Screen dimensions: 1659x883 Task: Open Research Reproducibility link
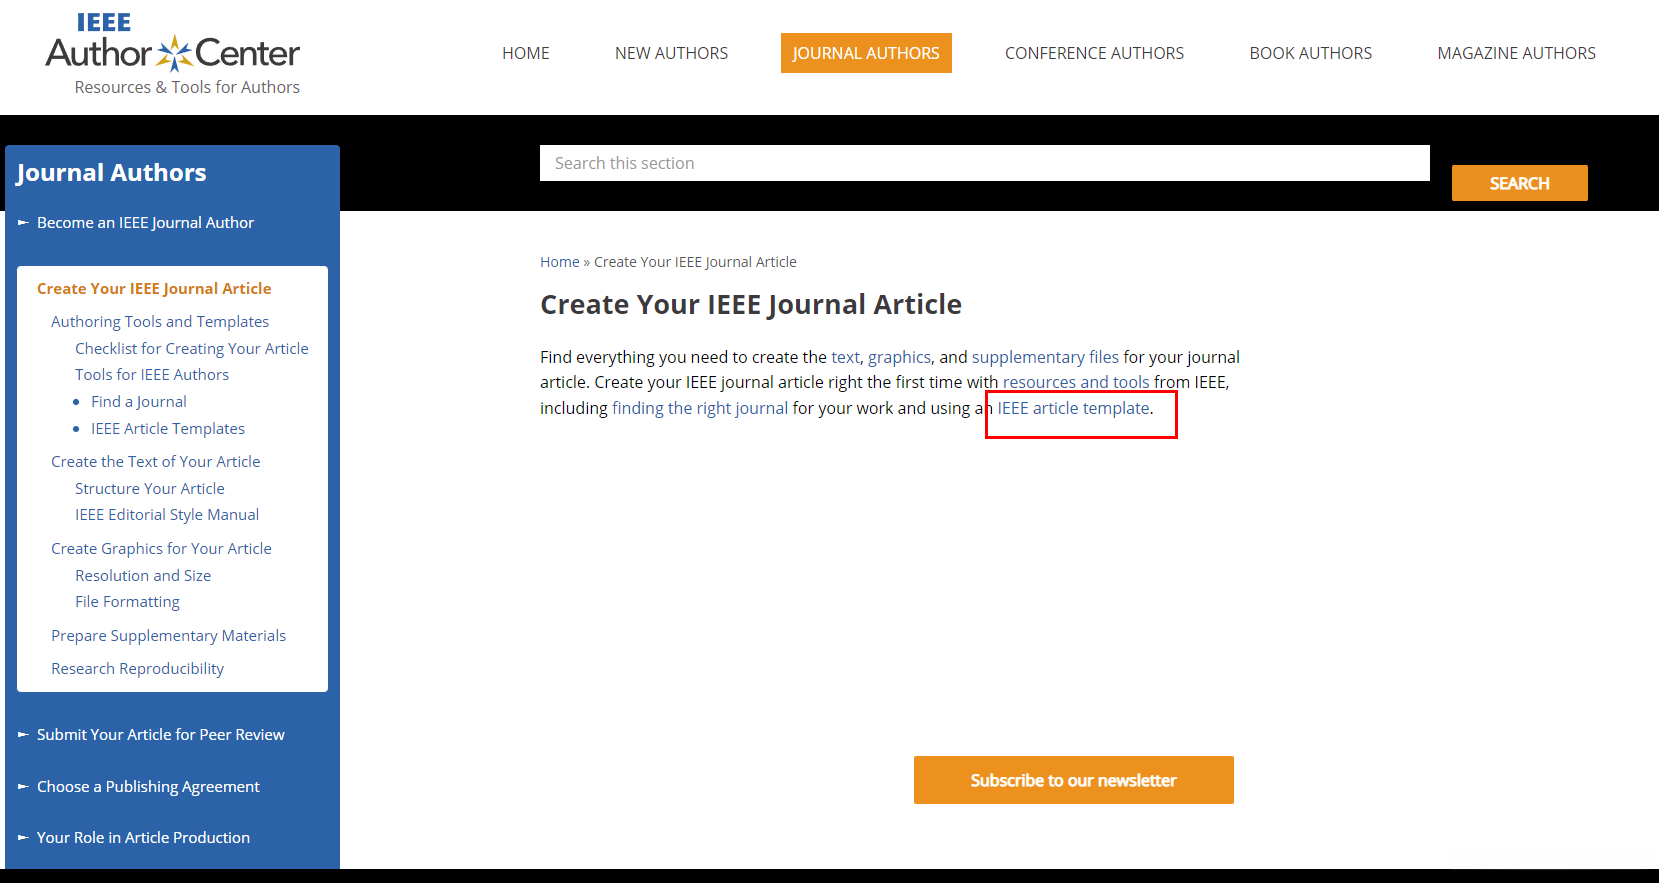(x=137, y=668)
